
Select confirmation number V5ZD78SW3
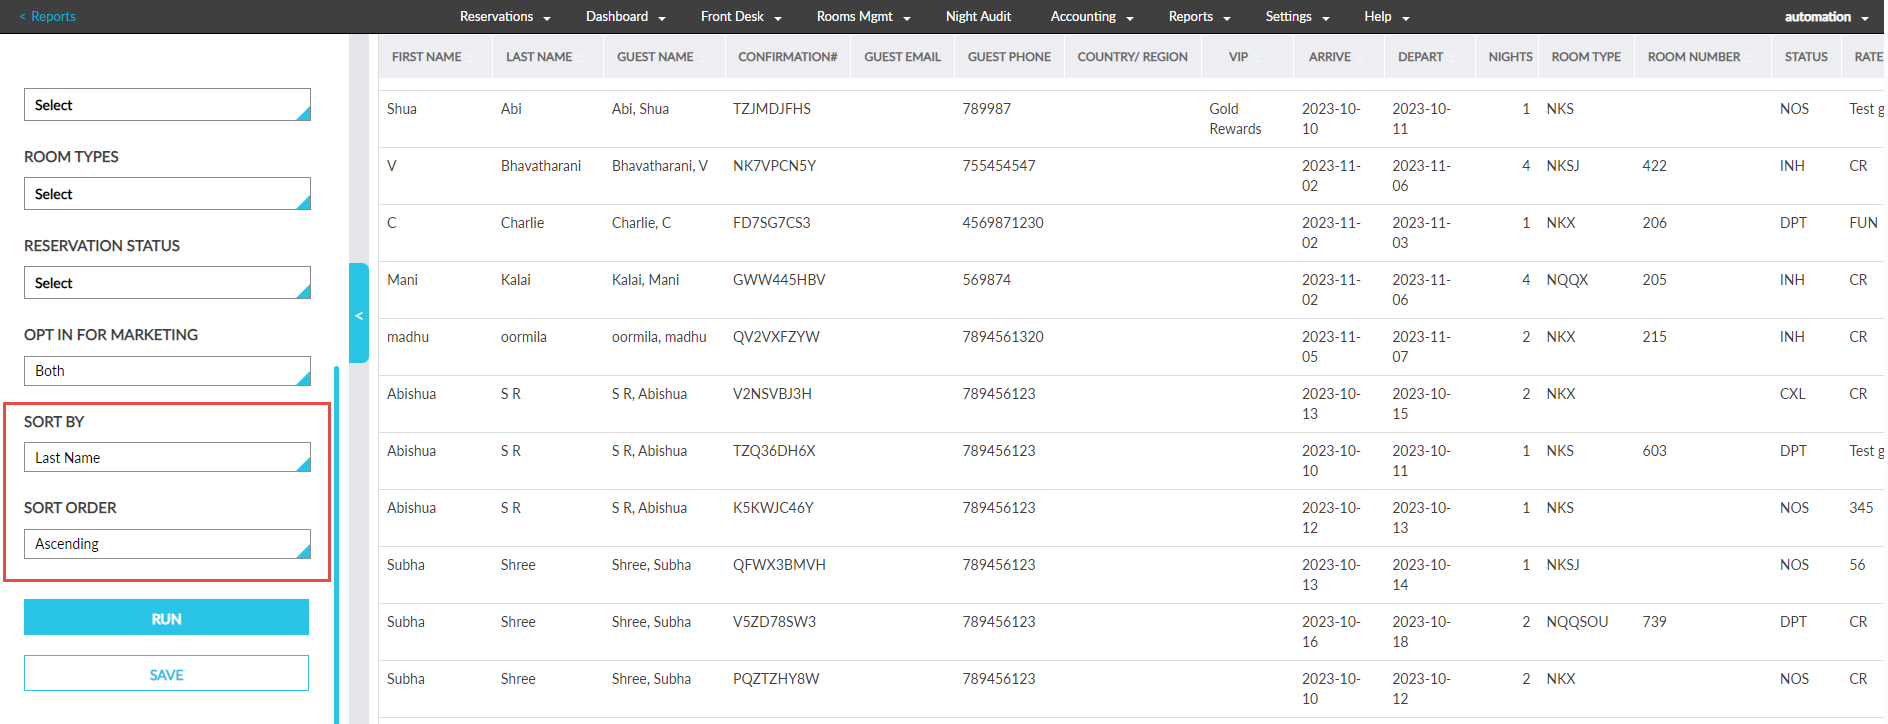tap(774, 622)
